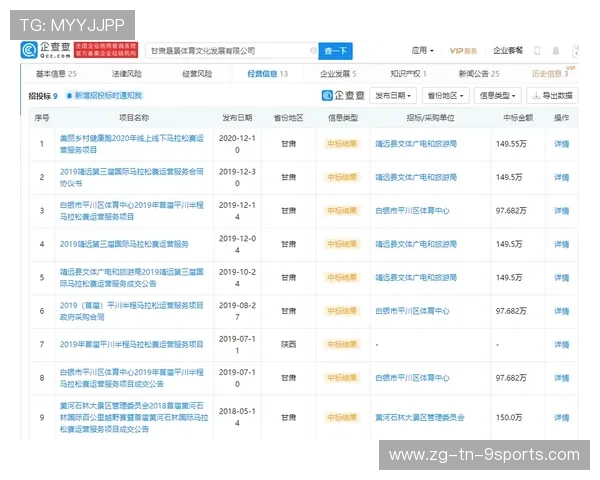The height and width of the screenshot is (480, 600).
Task: Click 详情 for row 6
Action: [561, 311]
